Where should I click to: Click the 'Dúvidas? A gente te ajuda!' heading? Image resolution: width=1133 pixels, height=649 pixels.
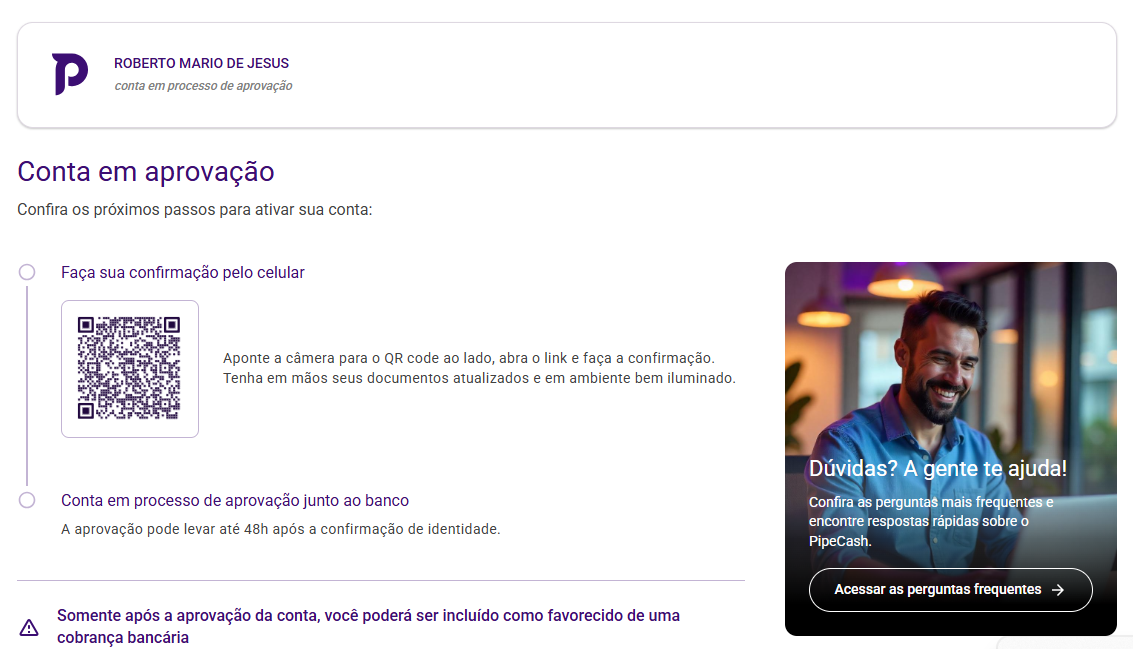(x=937, y=468)
